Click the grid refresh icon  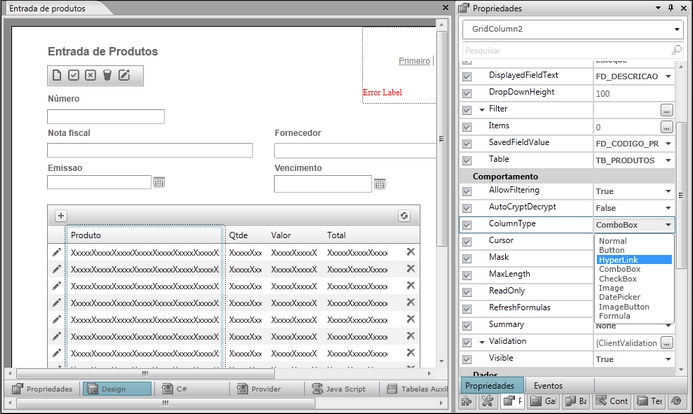404,215
